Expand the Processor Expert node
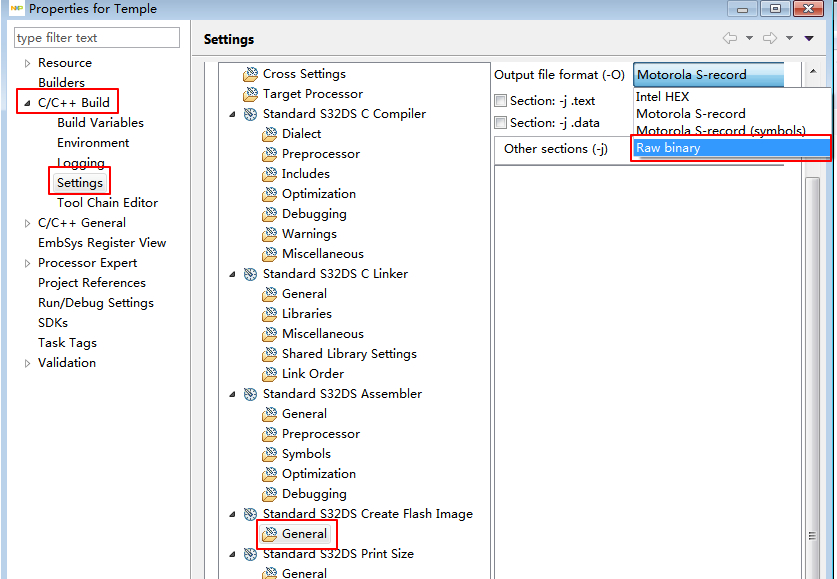This screenshot has height=579, width=837. 27,264
